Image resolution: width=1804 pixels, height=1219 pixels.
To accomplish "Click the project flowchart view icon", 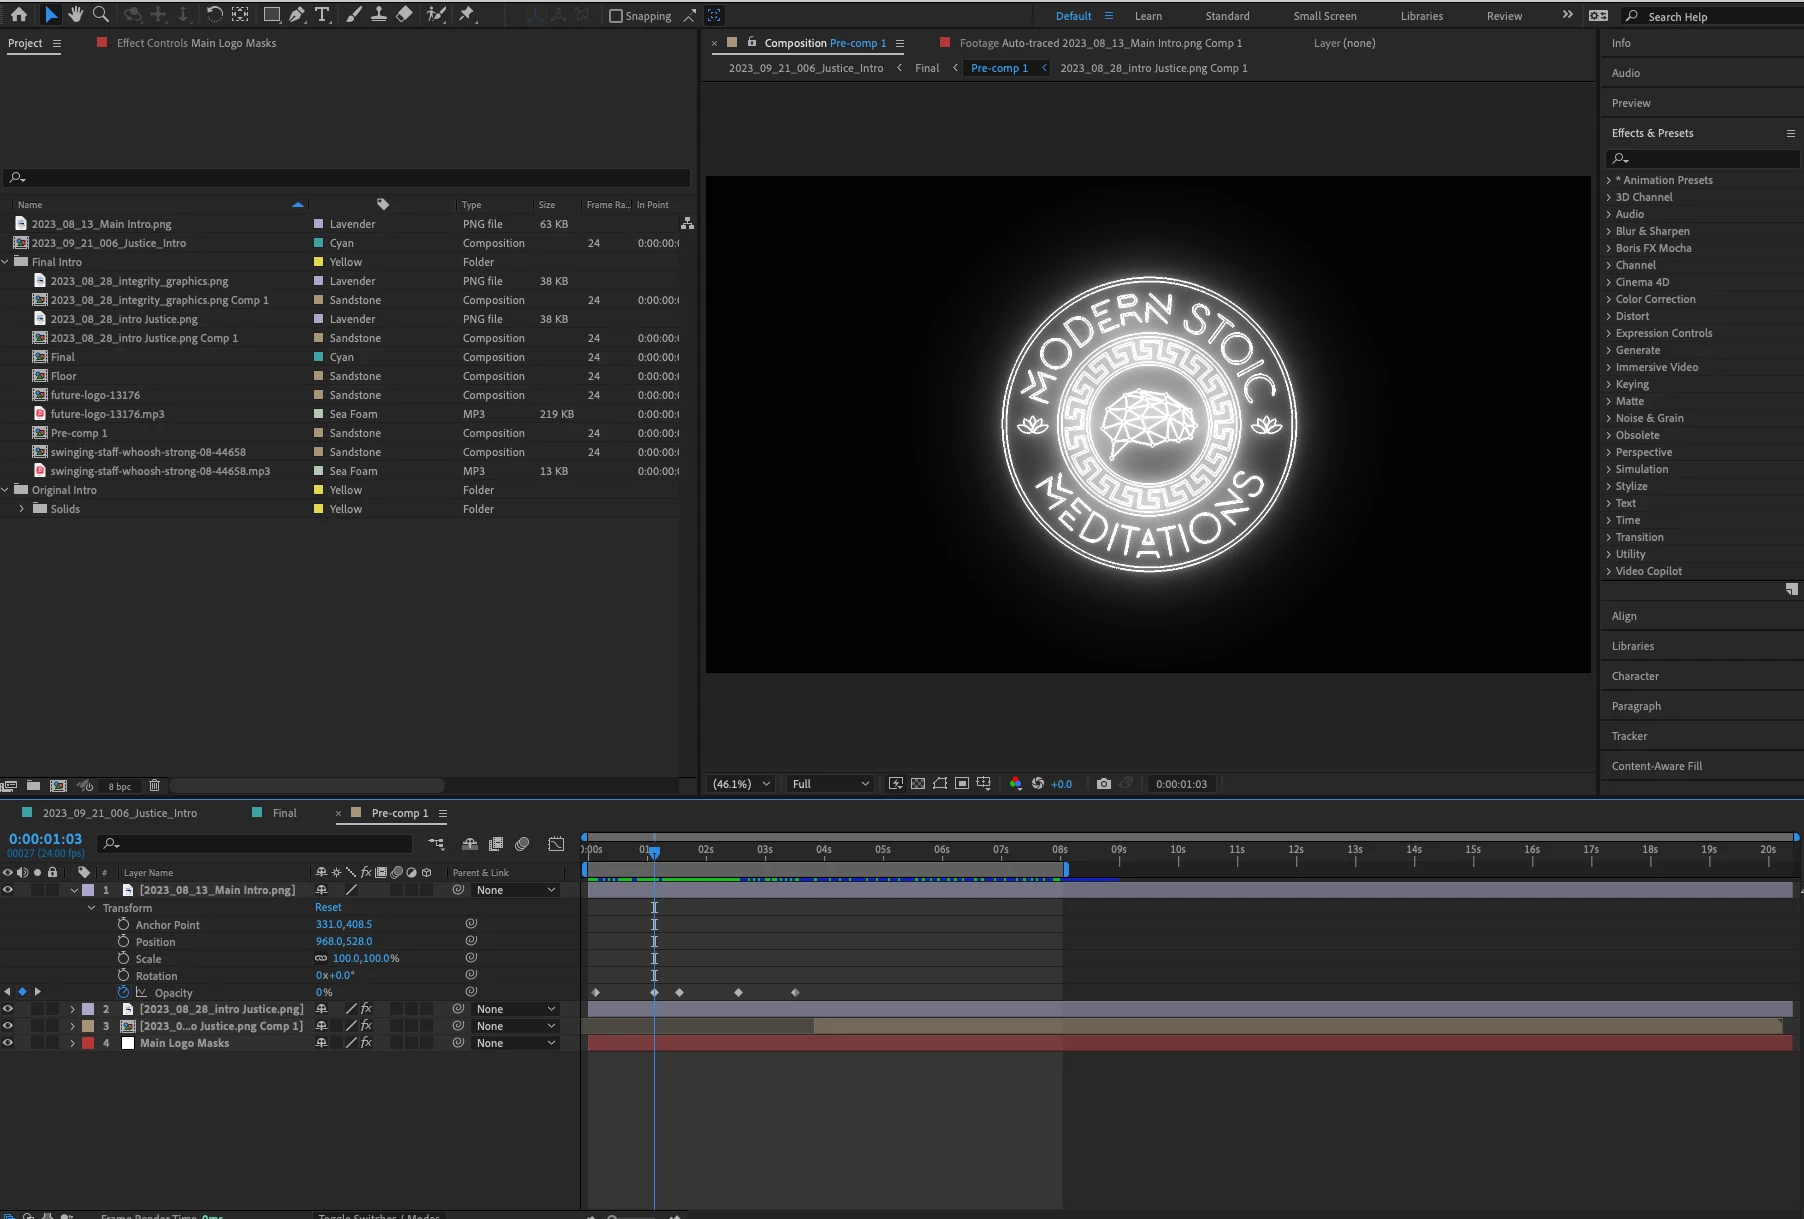I will click(x=687, y=224).
